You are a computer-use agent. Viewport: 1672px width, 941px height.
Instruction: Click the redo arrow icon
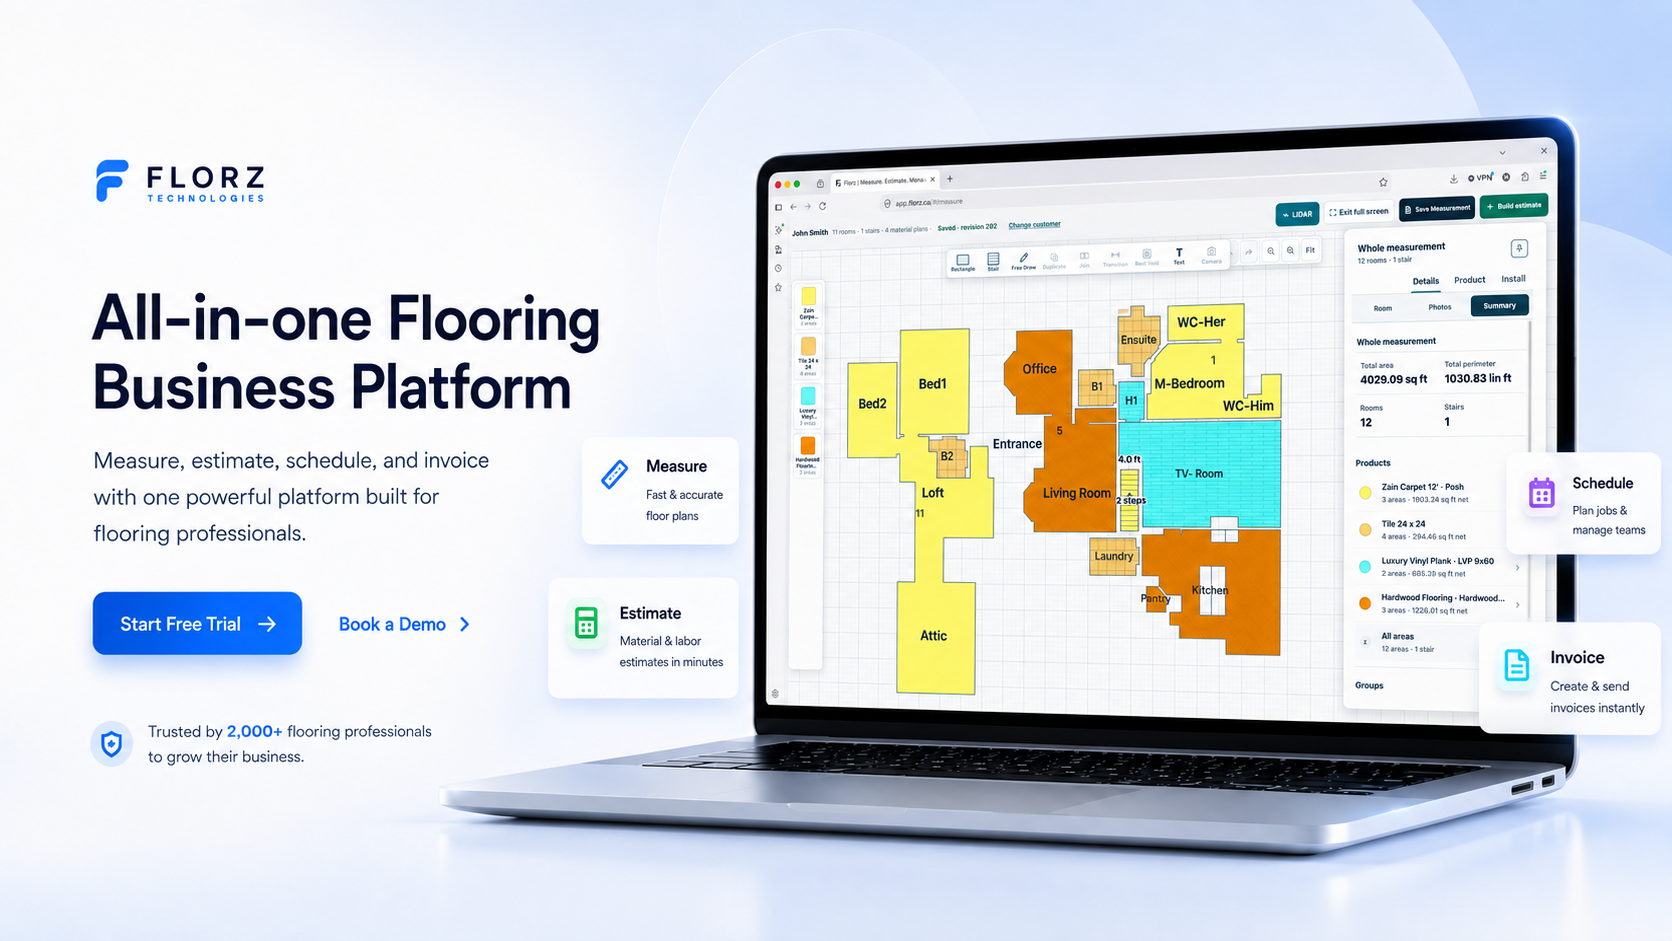coord(1248,252)
